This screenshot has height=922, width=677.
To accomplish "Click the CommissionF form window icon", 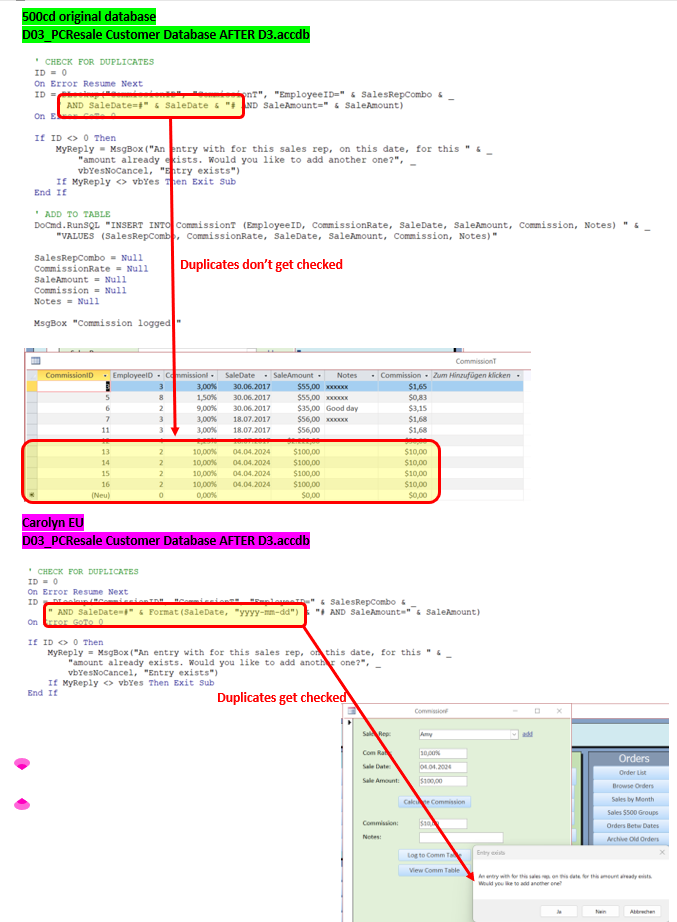I will pyautogui.click(x=351, y=711).
